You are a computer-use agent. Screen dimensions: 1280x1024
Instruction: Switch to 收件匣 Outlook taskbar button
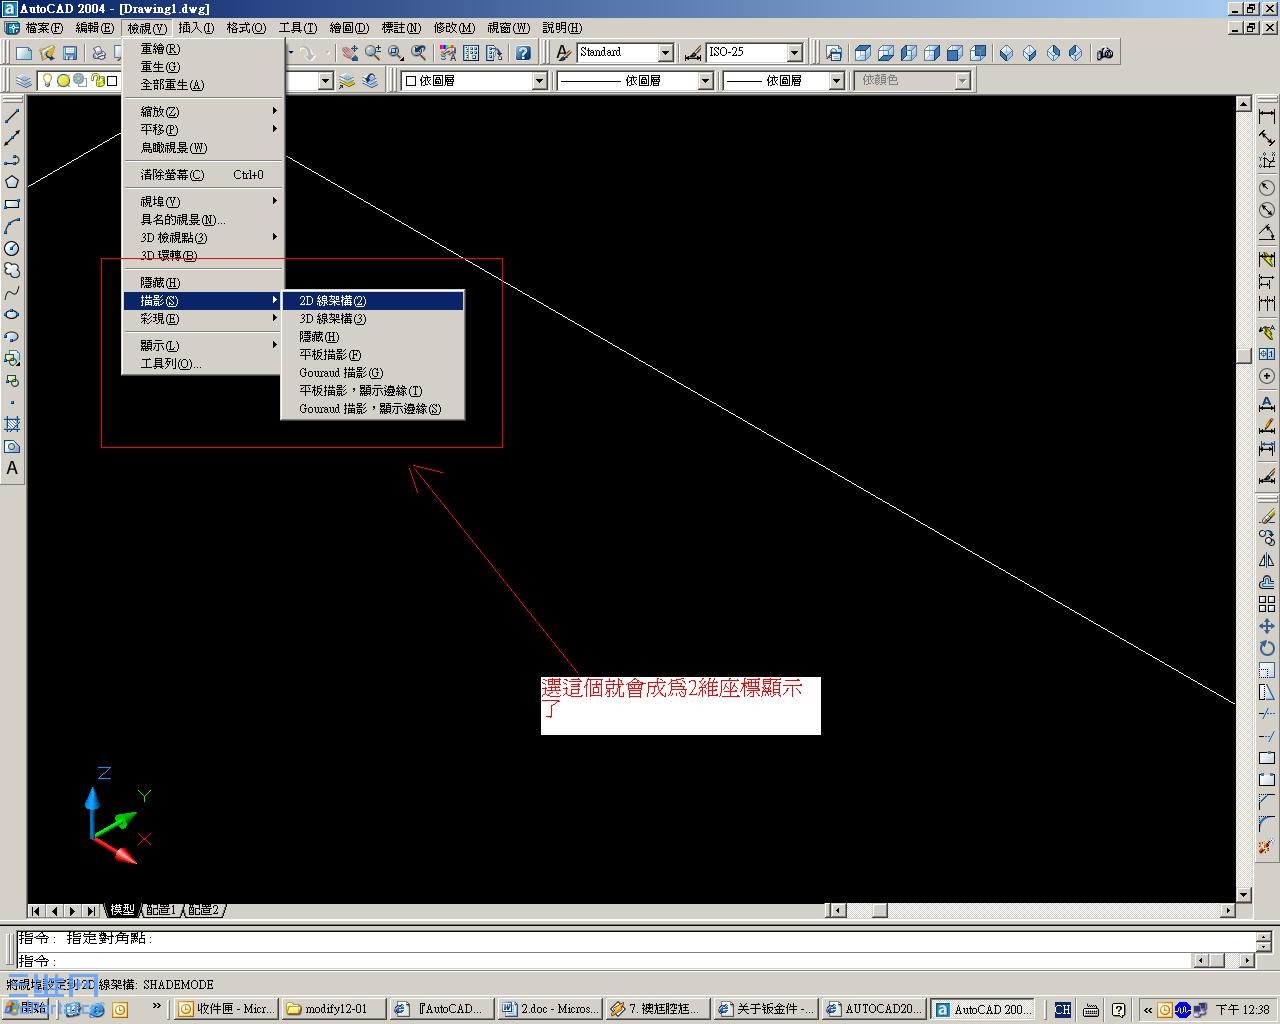(x=226, y=1009)
